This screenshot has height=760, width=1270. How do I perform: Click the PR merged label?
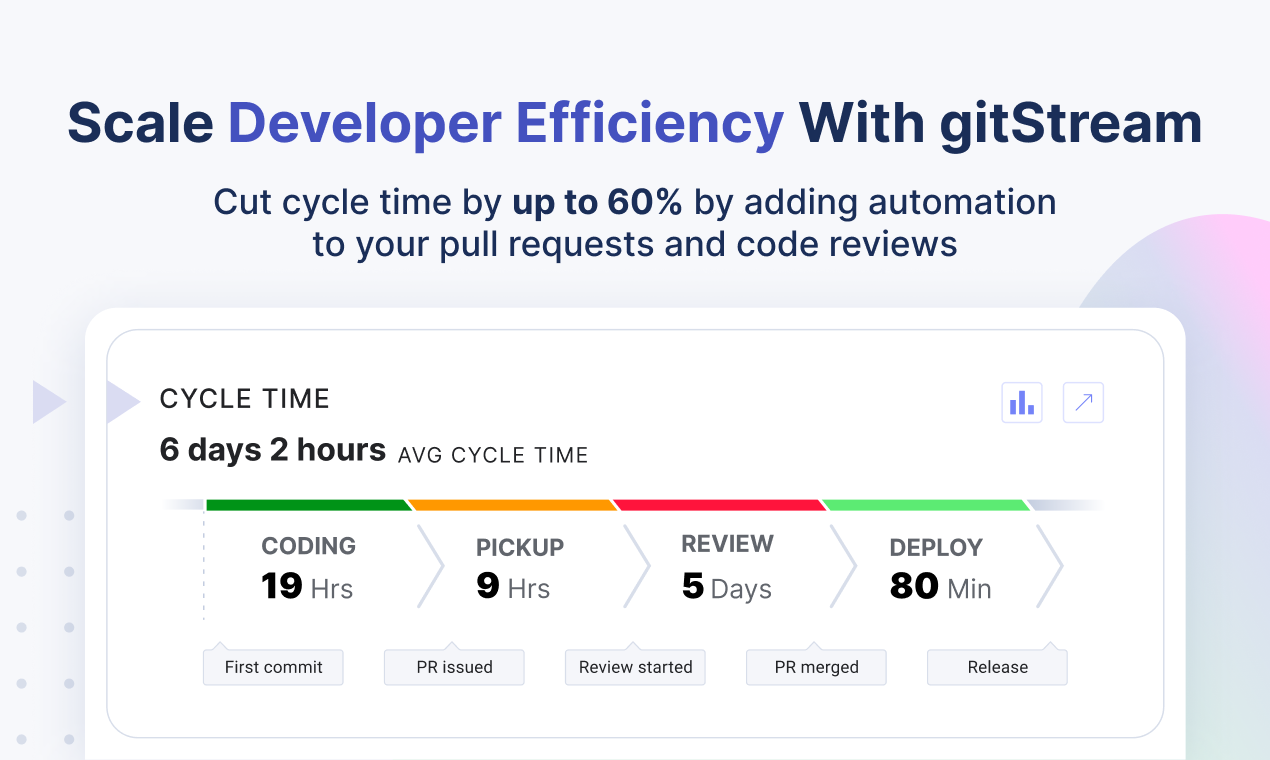pyautogui.click(x=816, y=667)
